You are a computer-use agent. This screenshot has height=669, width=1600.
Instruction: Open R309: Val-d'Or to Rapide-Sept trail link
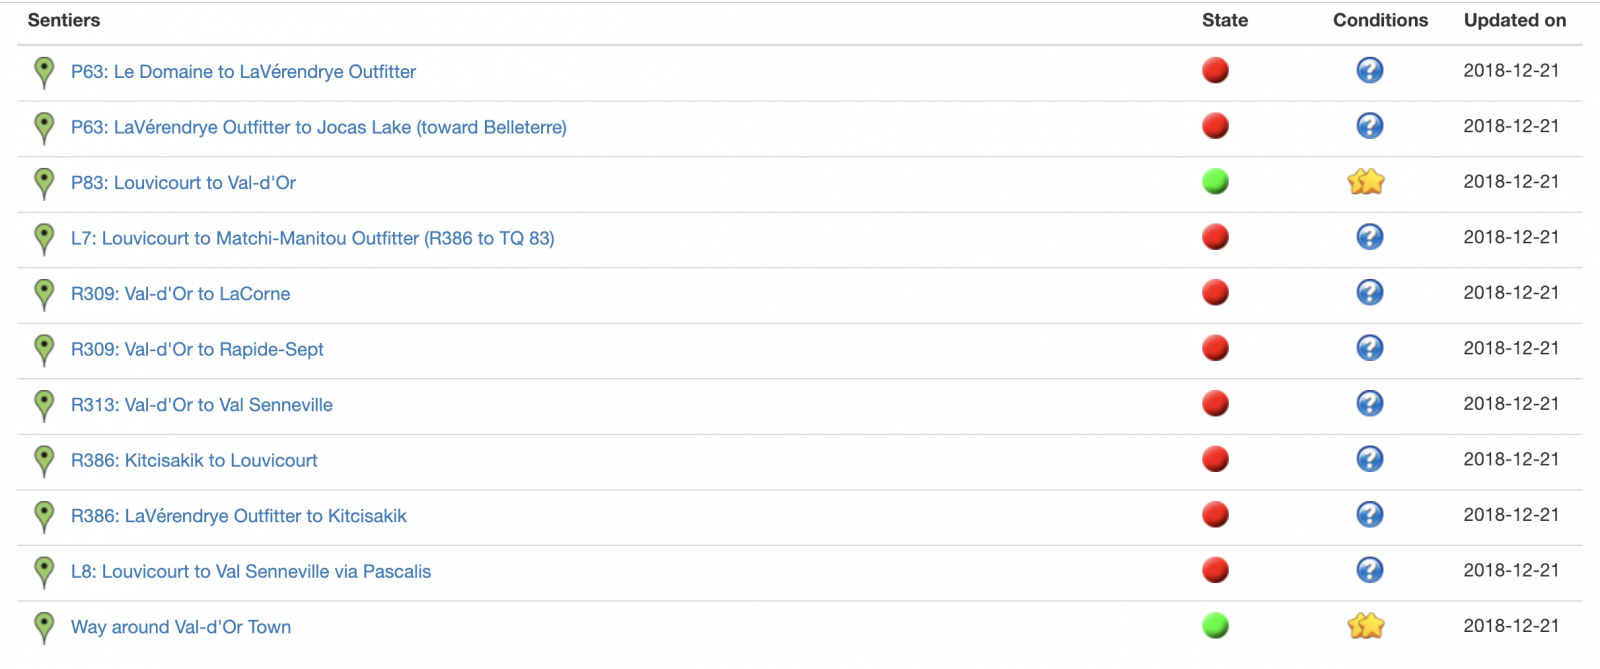pyautogui.click(x=197, y=349)
